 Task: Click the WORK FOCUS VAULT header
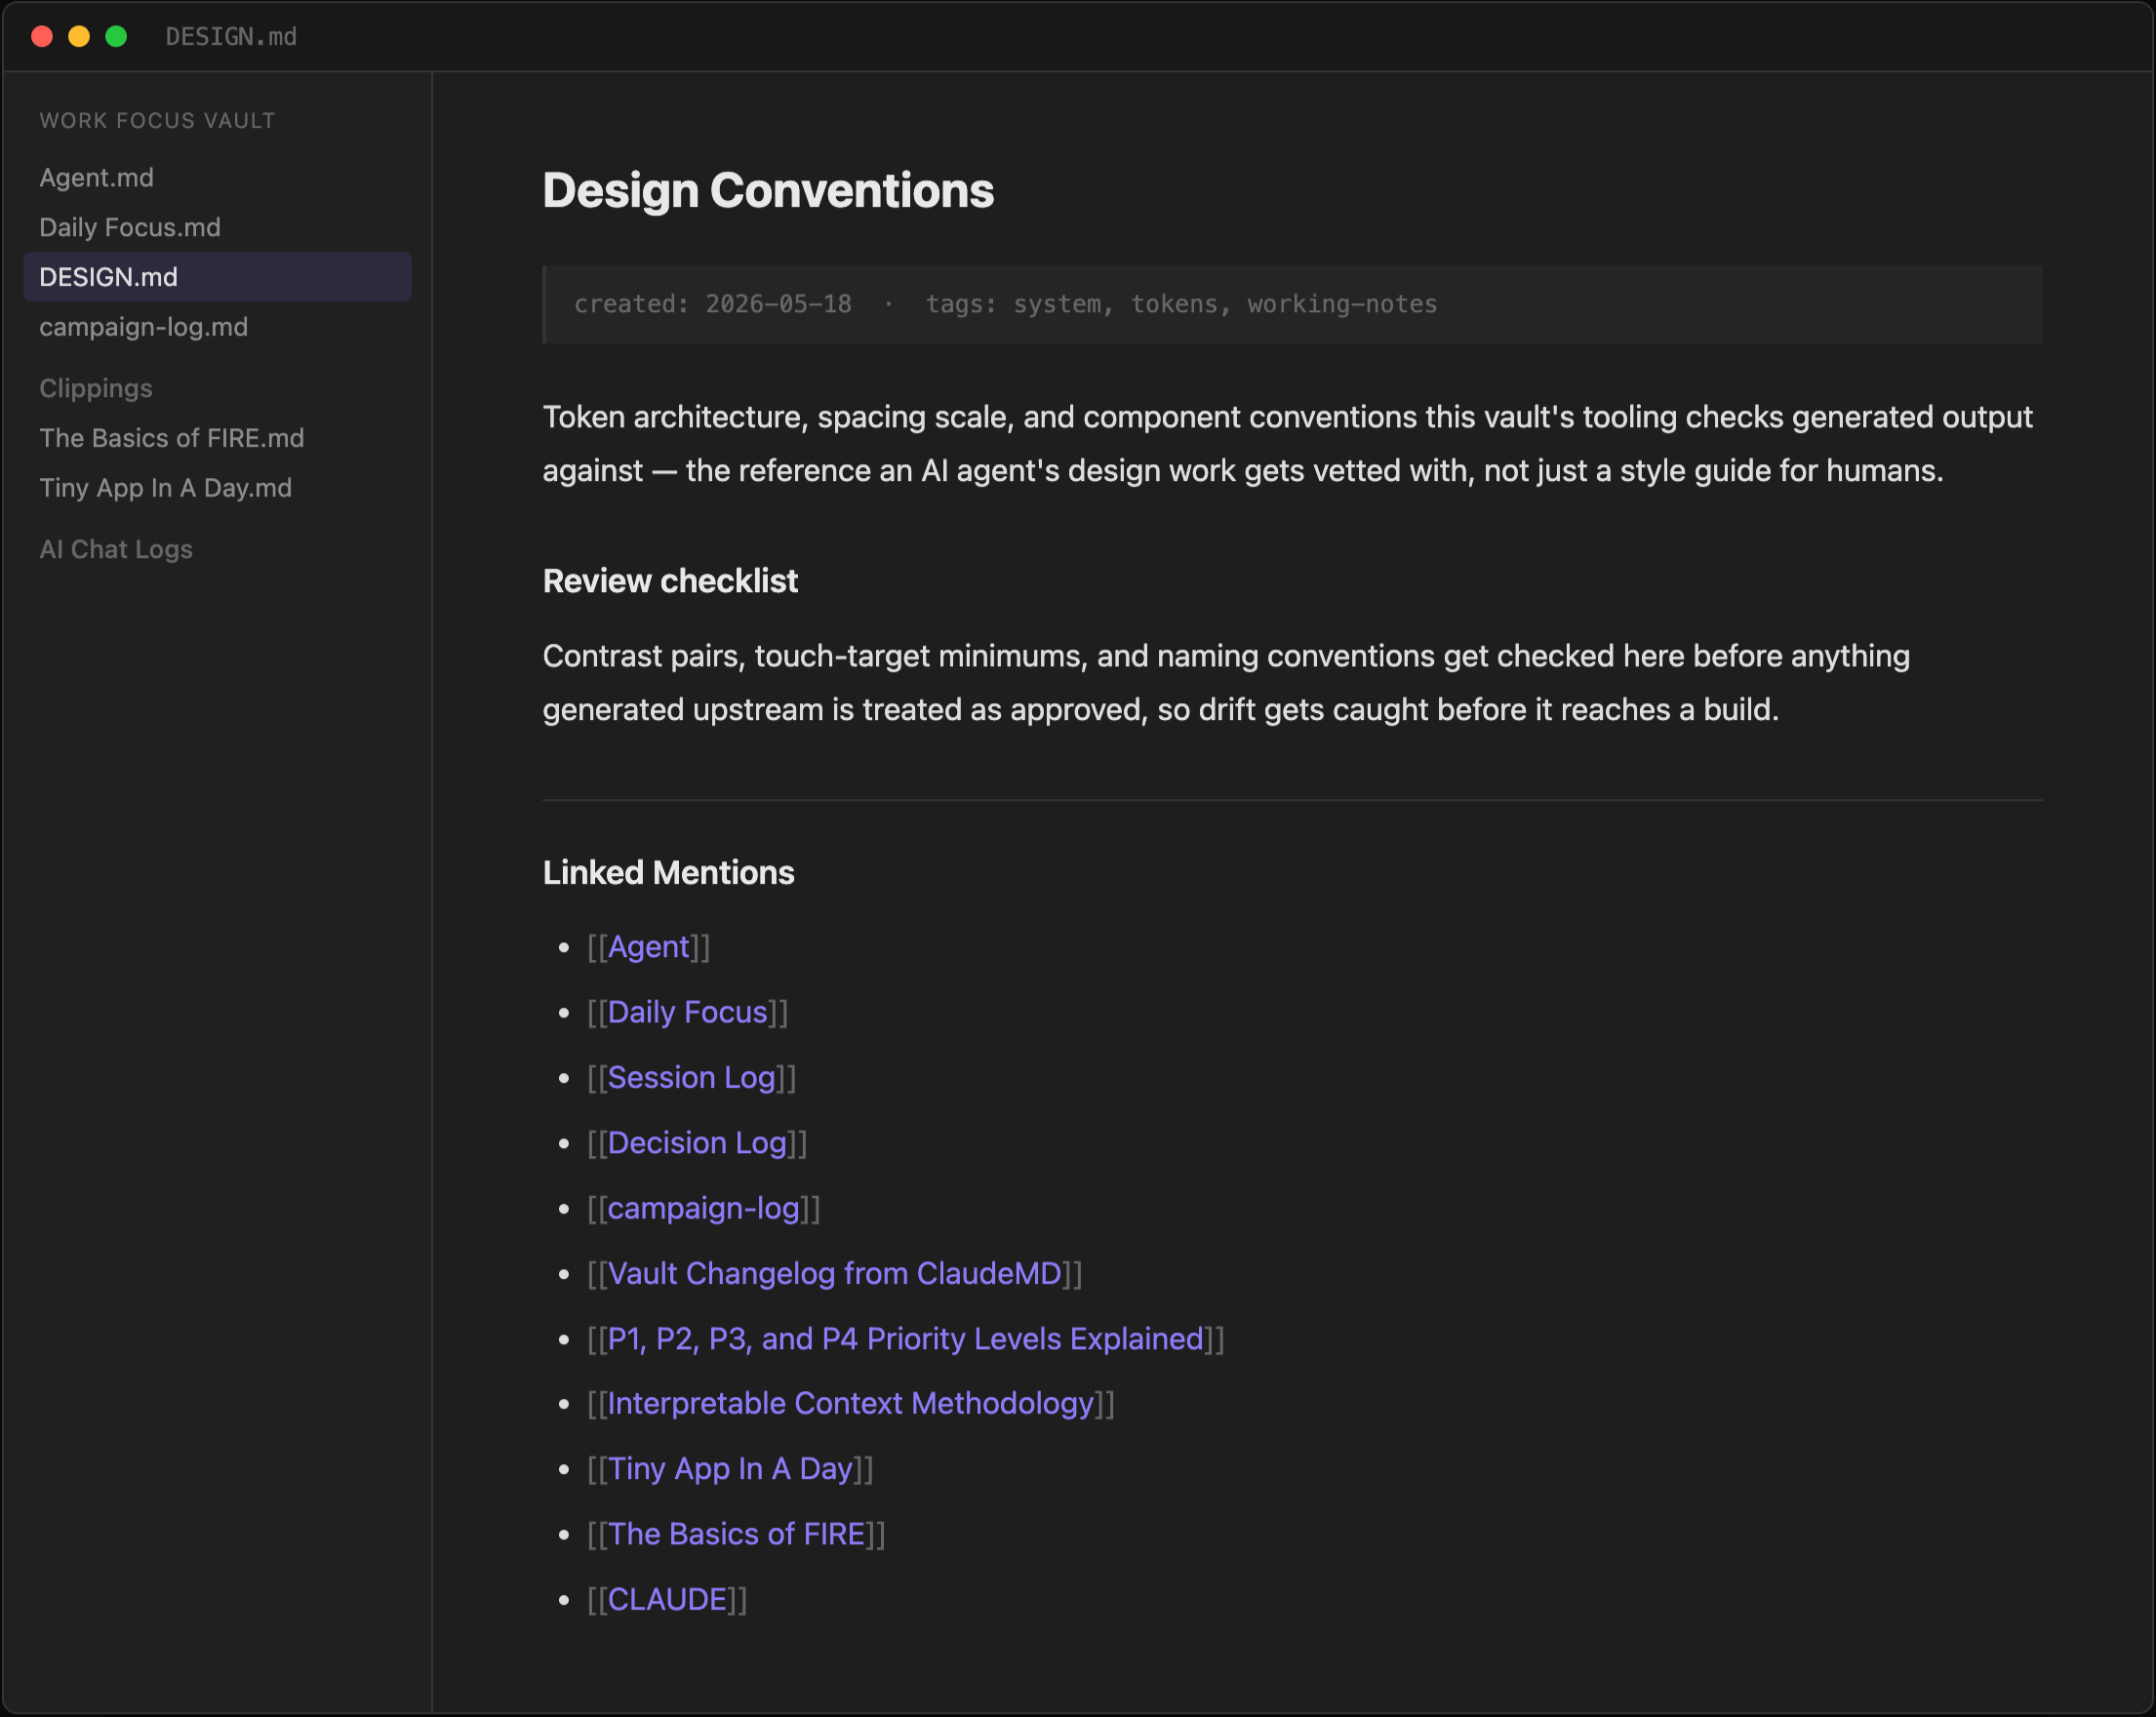[x=157, y=121]
